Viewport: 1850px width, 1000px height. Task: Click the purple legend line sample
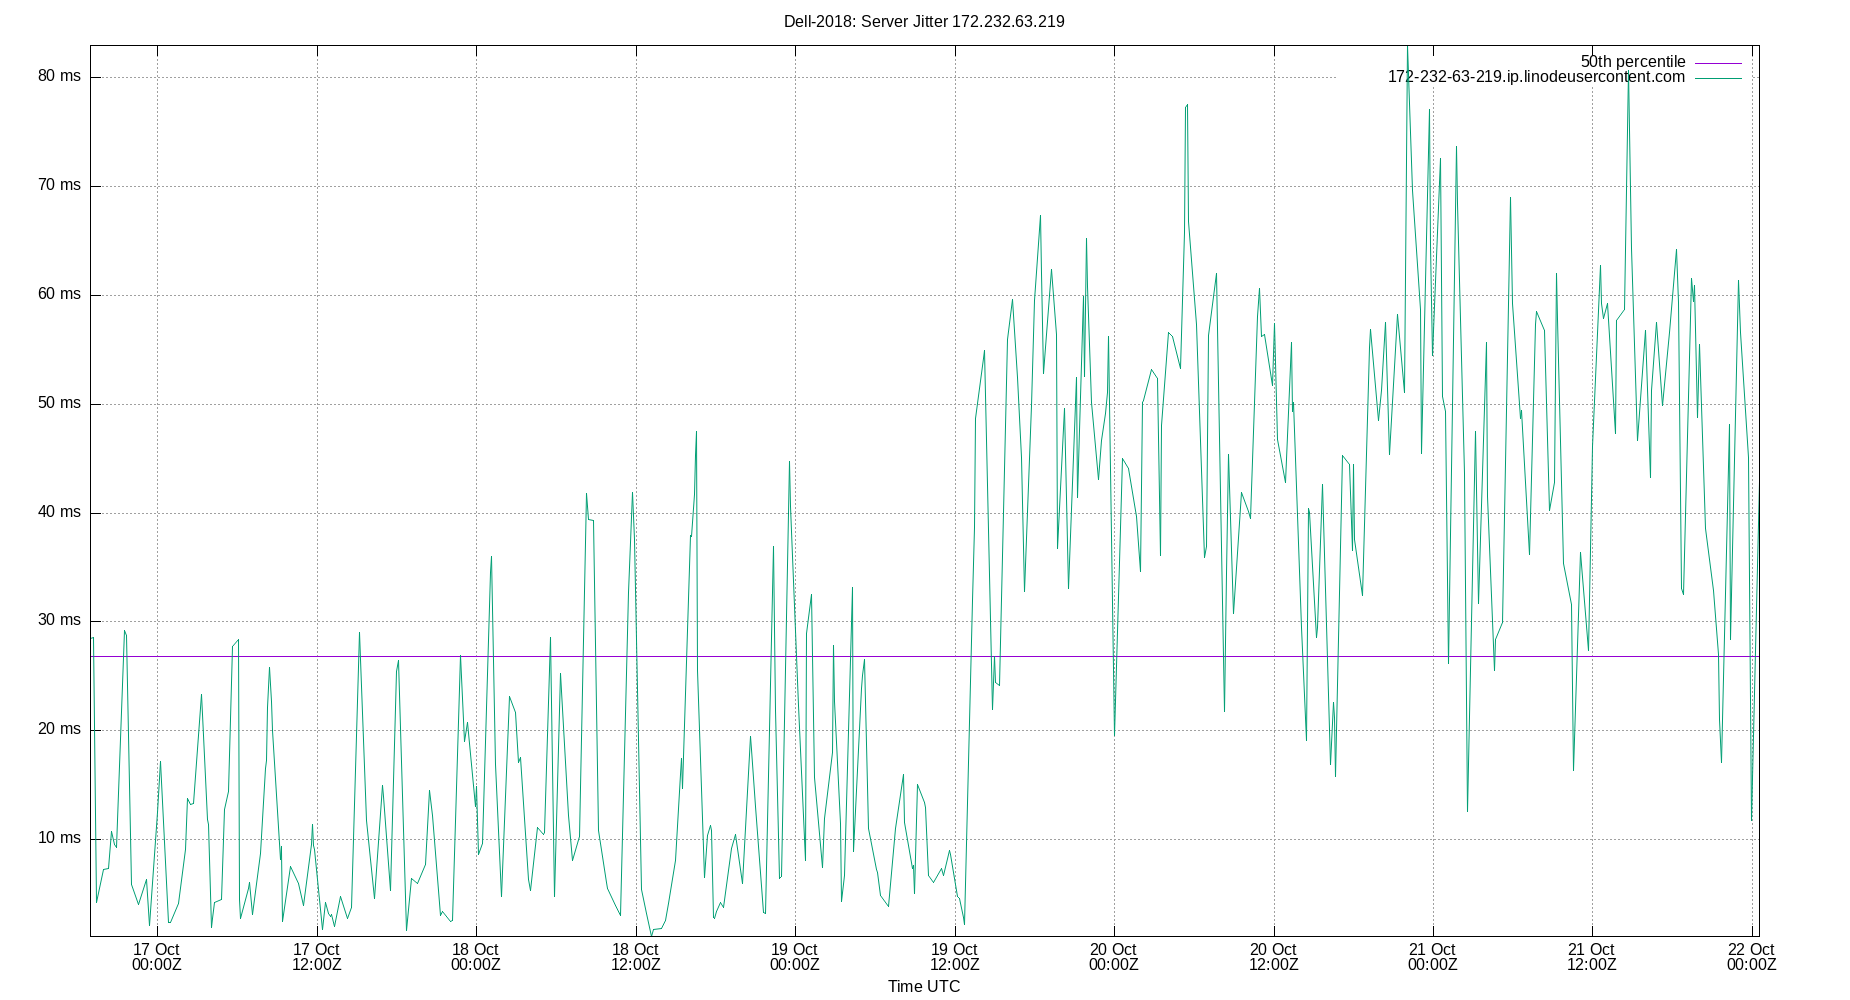[1718, 62]
